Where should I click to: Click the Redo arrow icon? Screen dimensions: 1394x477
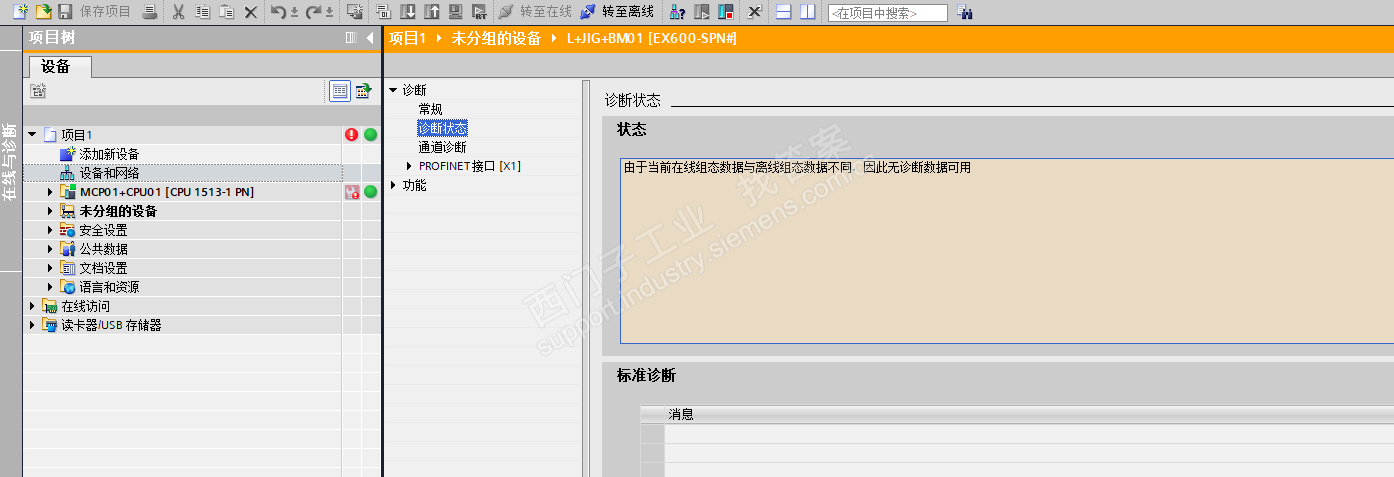(x=314, y=12)
